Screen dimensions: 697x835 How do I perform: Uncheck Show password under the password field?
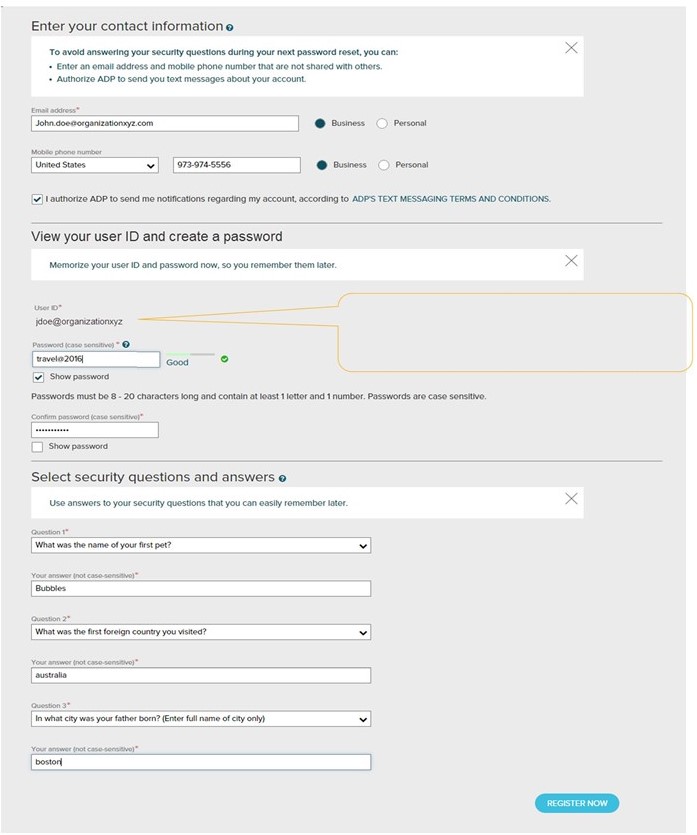tap(38, 377)
